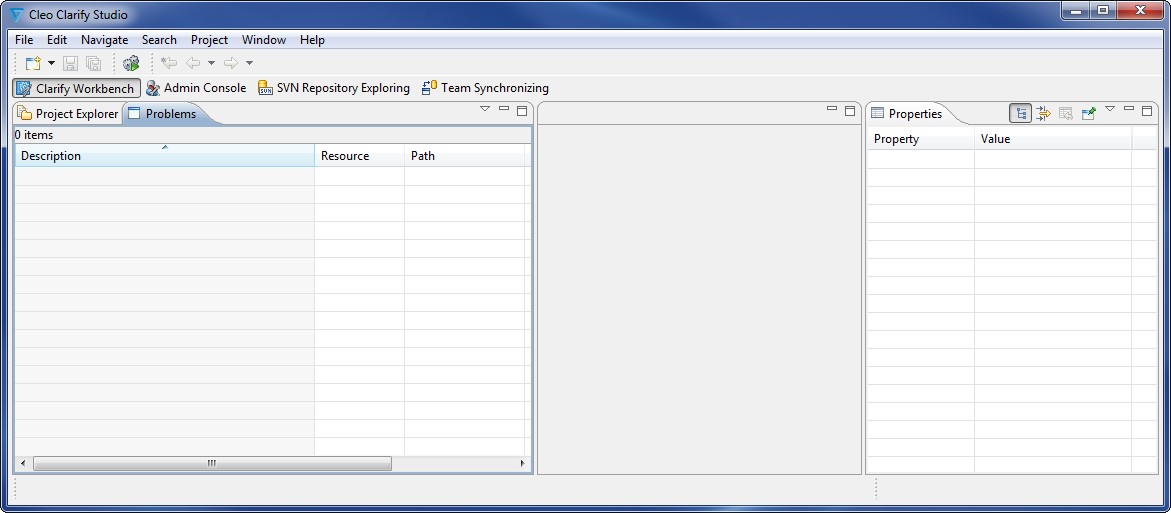Click the Save All toolbar icon
Image resolution: width=1171 pixels, height=513 pixels.
[93, 63]
